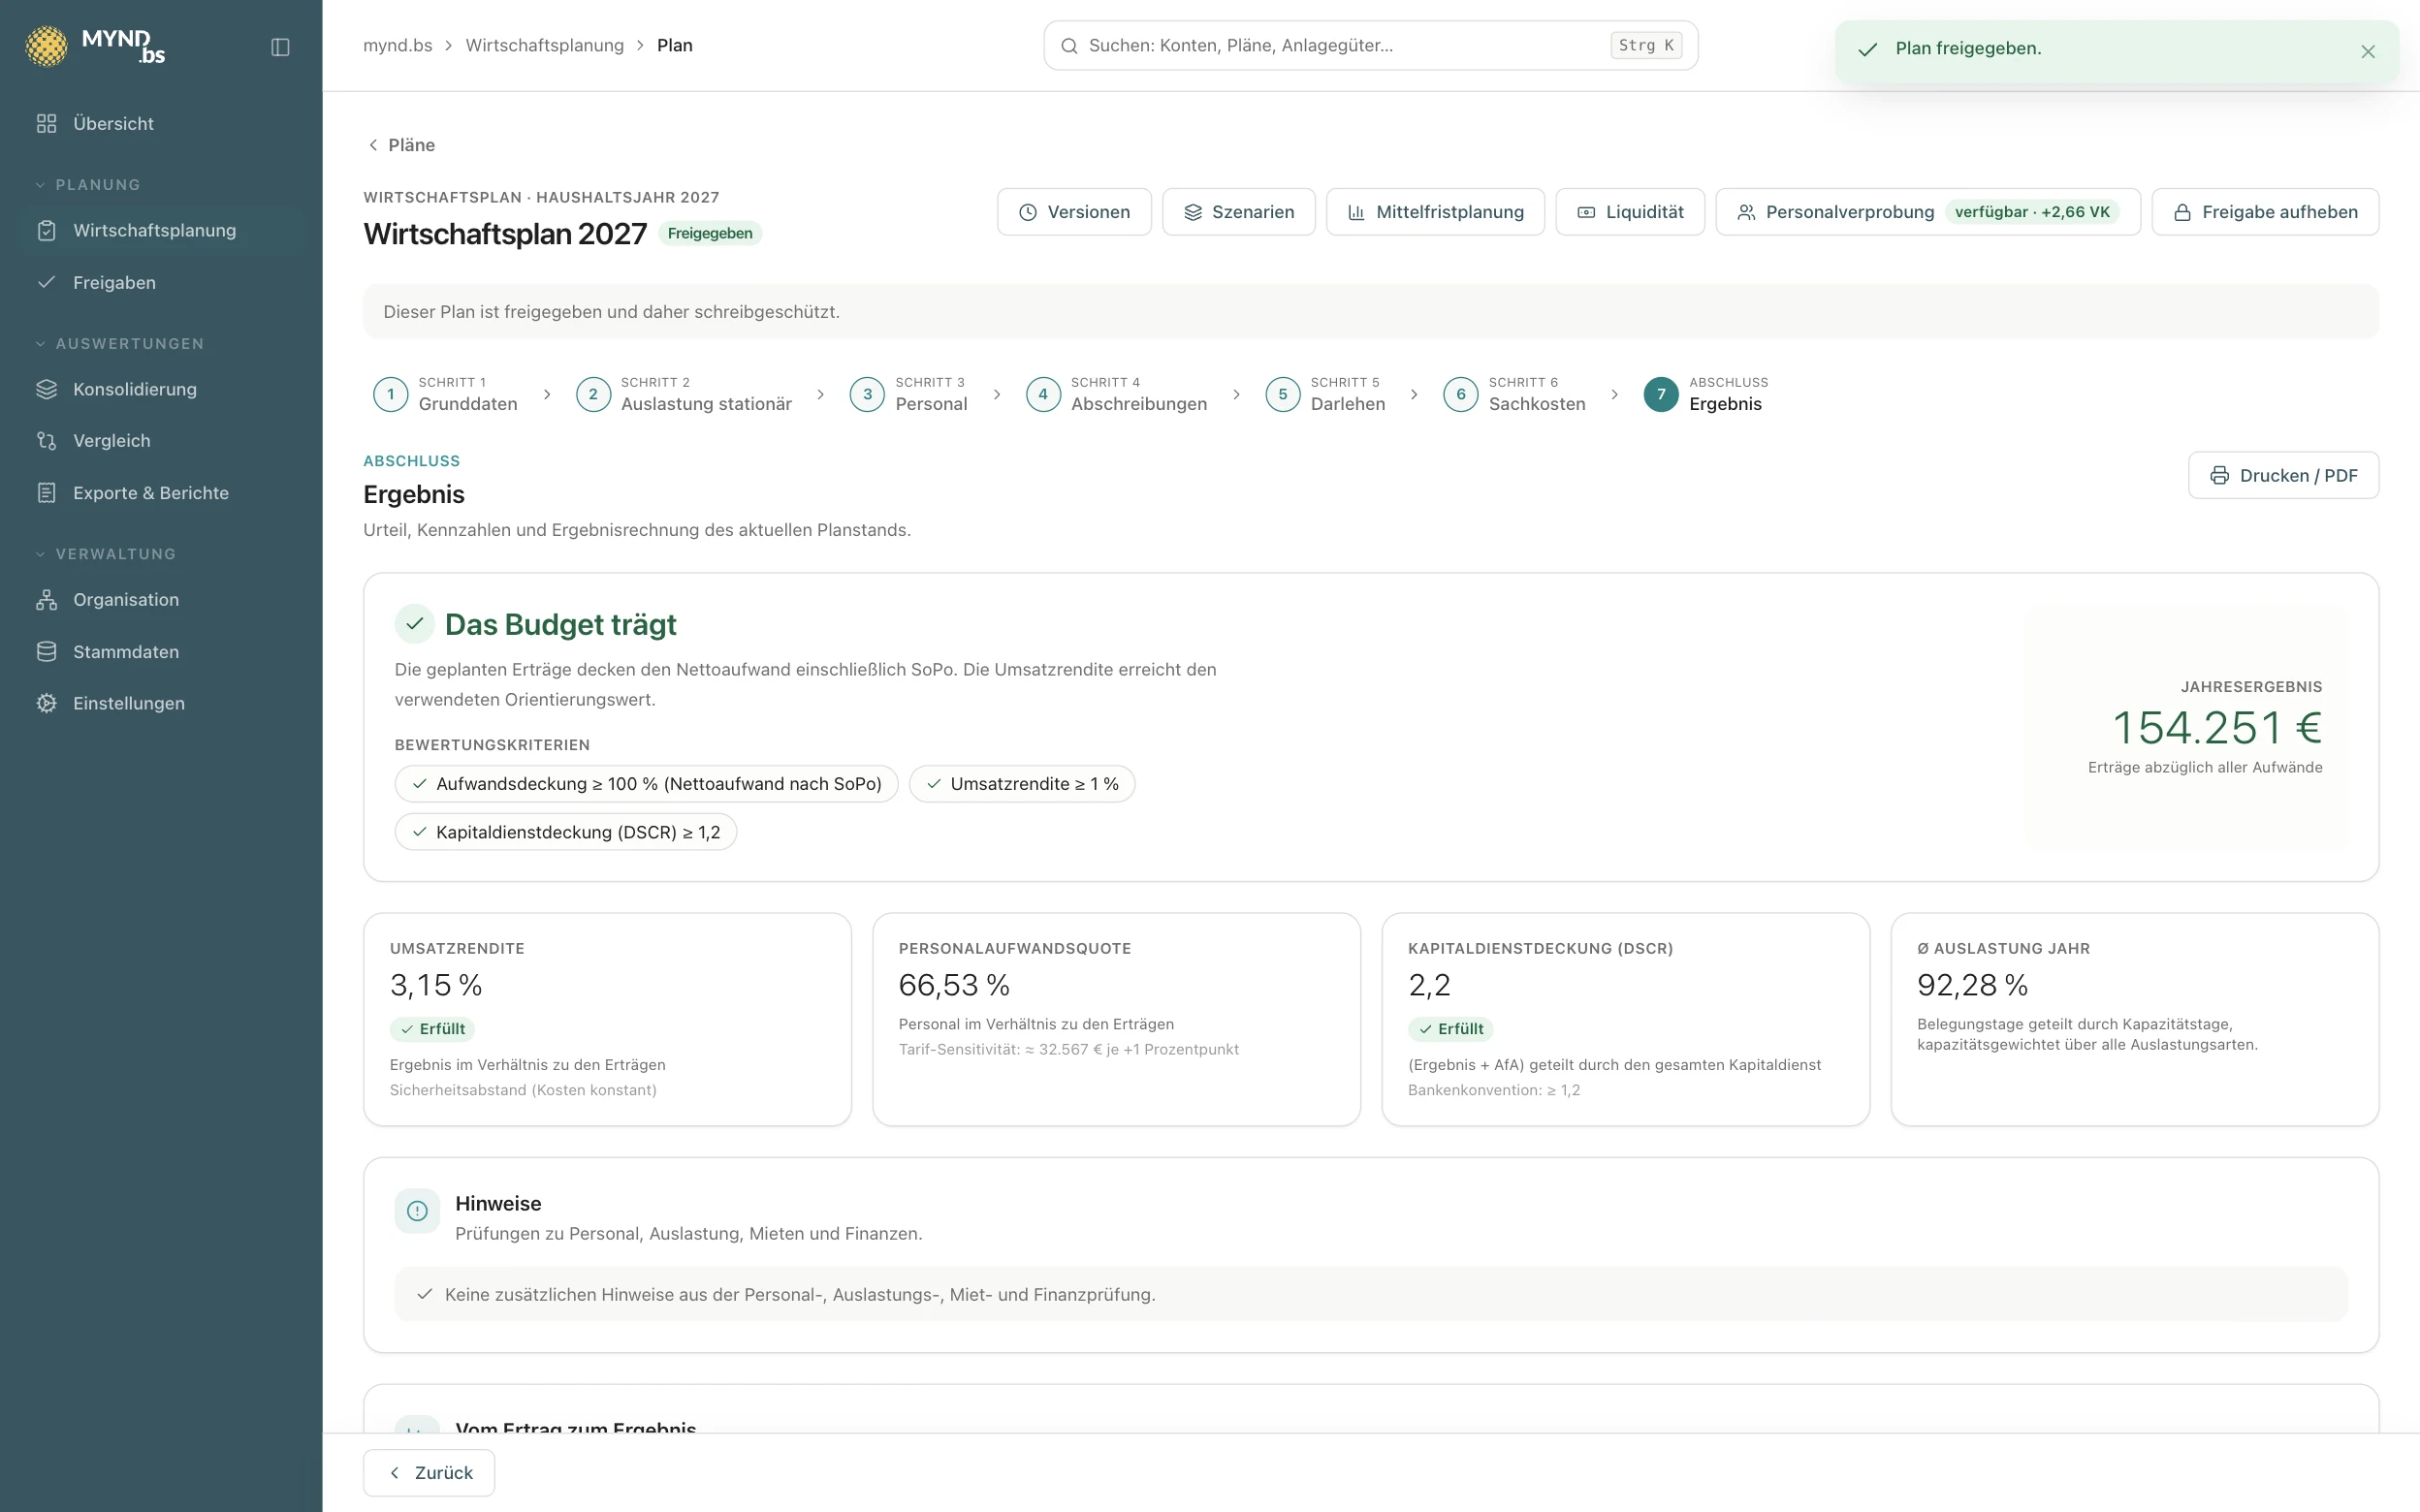The width and height of the screenshot is (2420, 1512).
Task: Click Freigabe aufheben button
Action: (x=2265, y=212)
